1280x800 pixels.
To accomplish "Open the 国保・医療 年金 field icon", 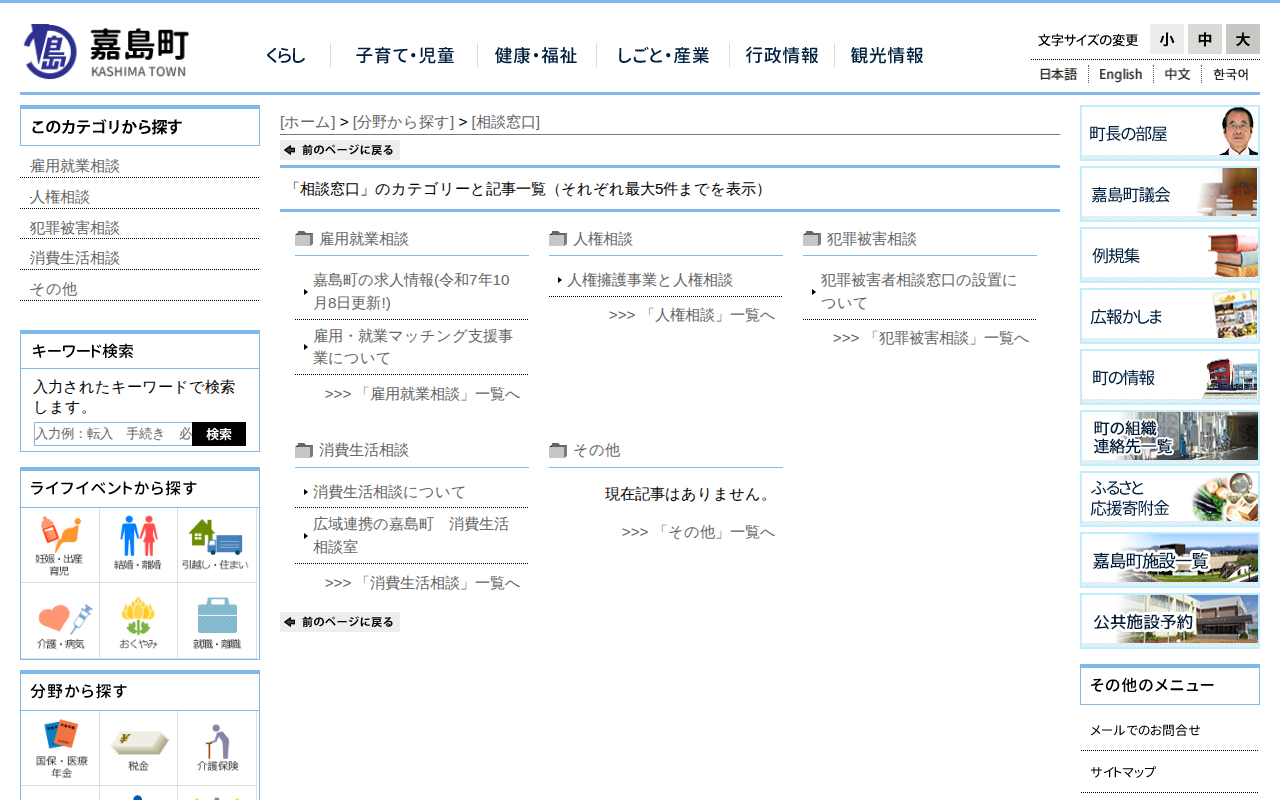I will 60,748.
